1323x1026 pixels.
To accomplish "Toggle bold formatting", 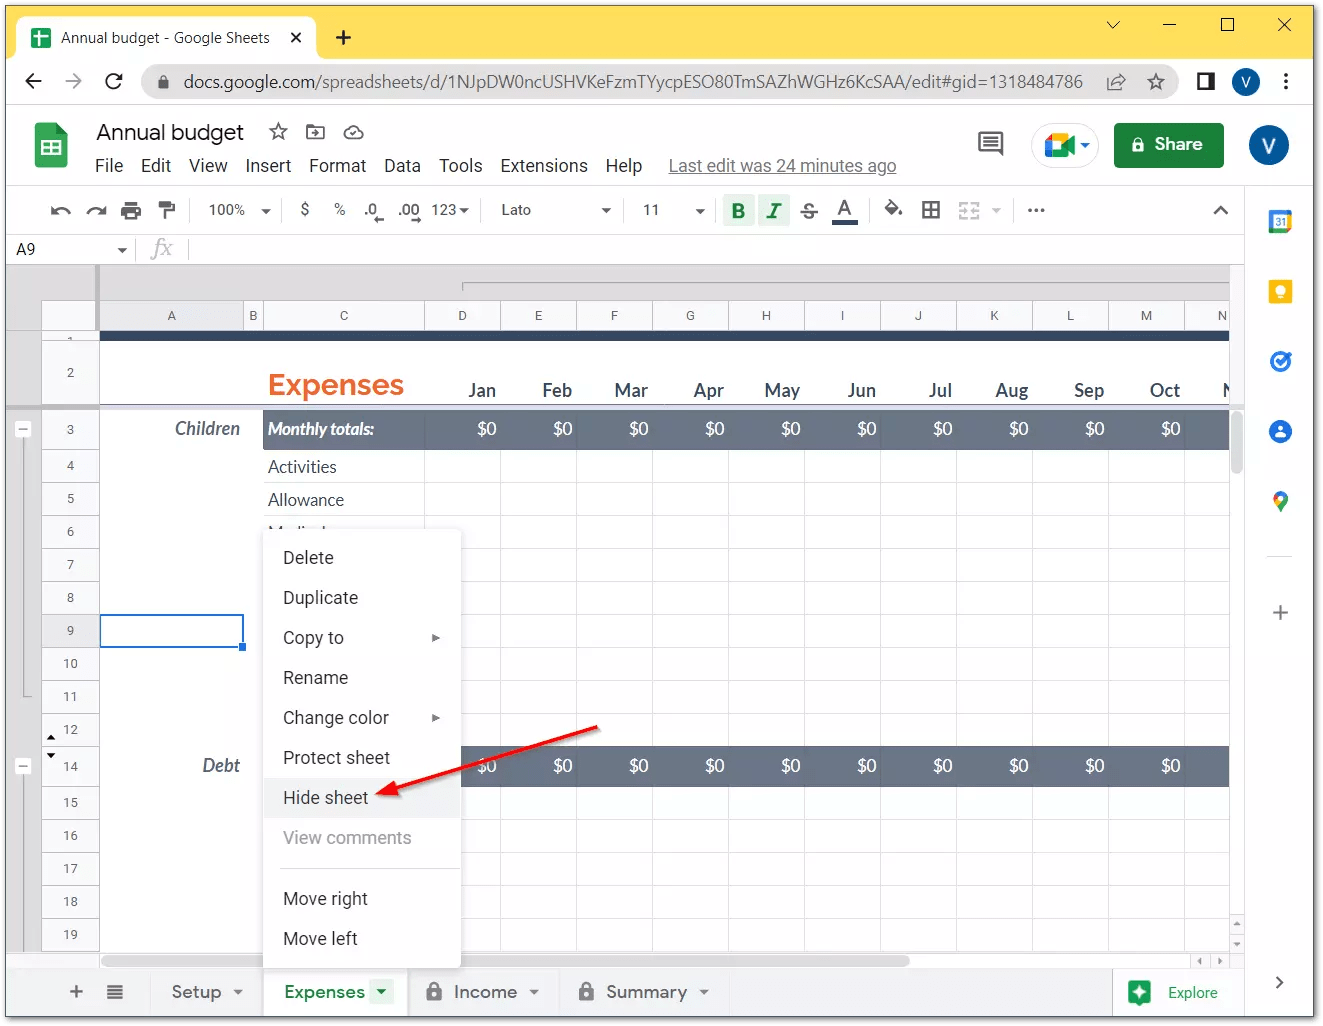I will tap(738, 210).
